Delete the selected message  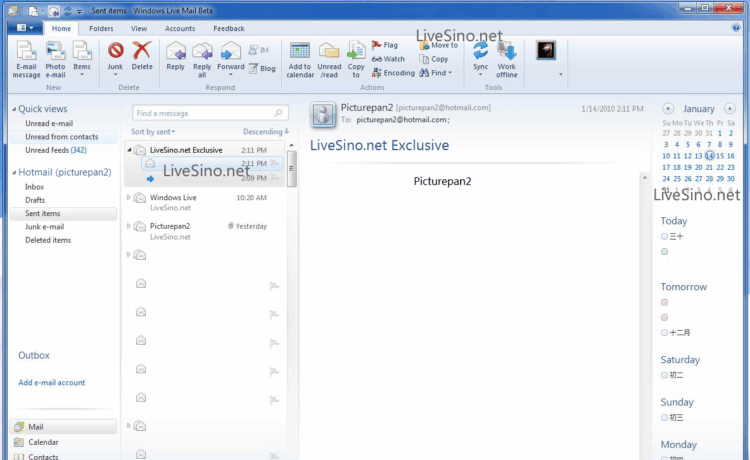(x=142, y=56)
